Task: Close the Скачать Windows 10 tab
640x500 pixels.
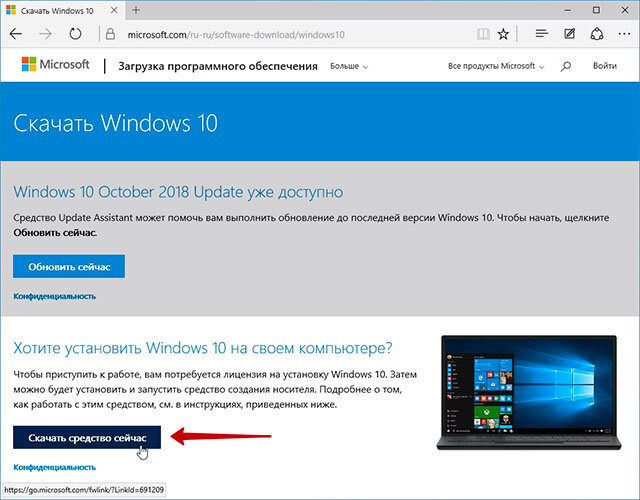Action: (x=114, y=10)
